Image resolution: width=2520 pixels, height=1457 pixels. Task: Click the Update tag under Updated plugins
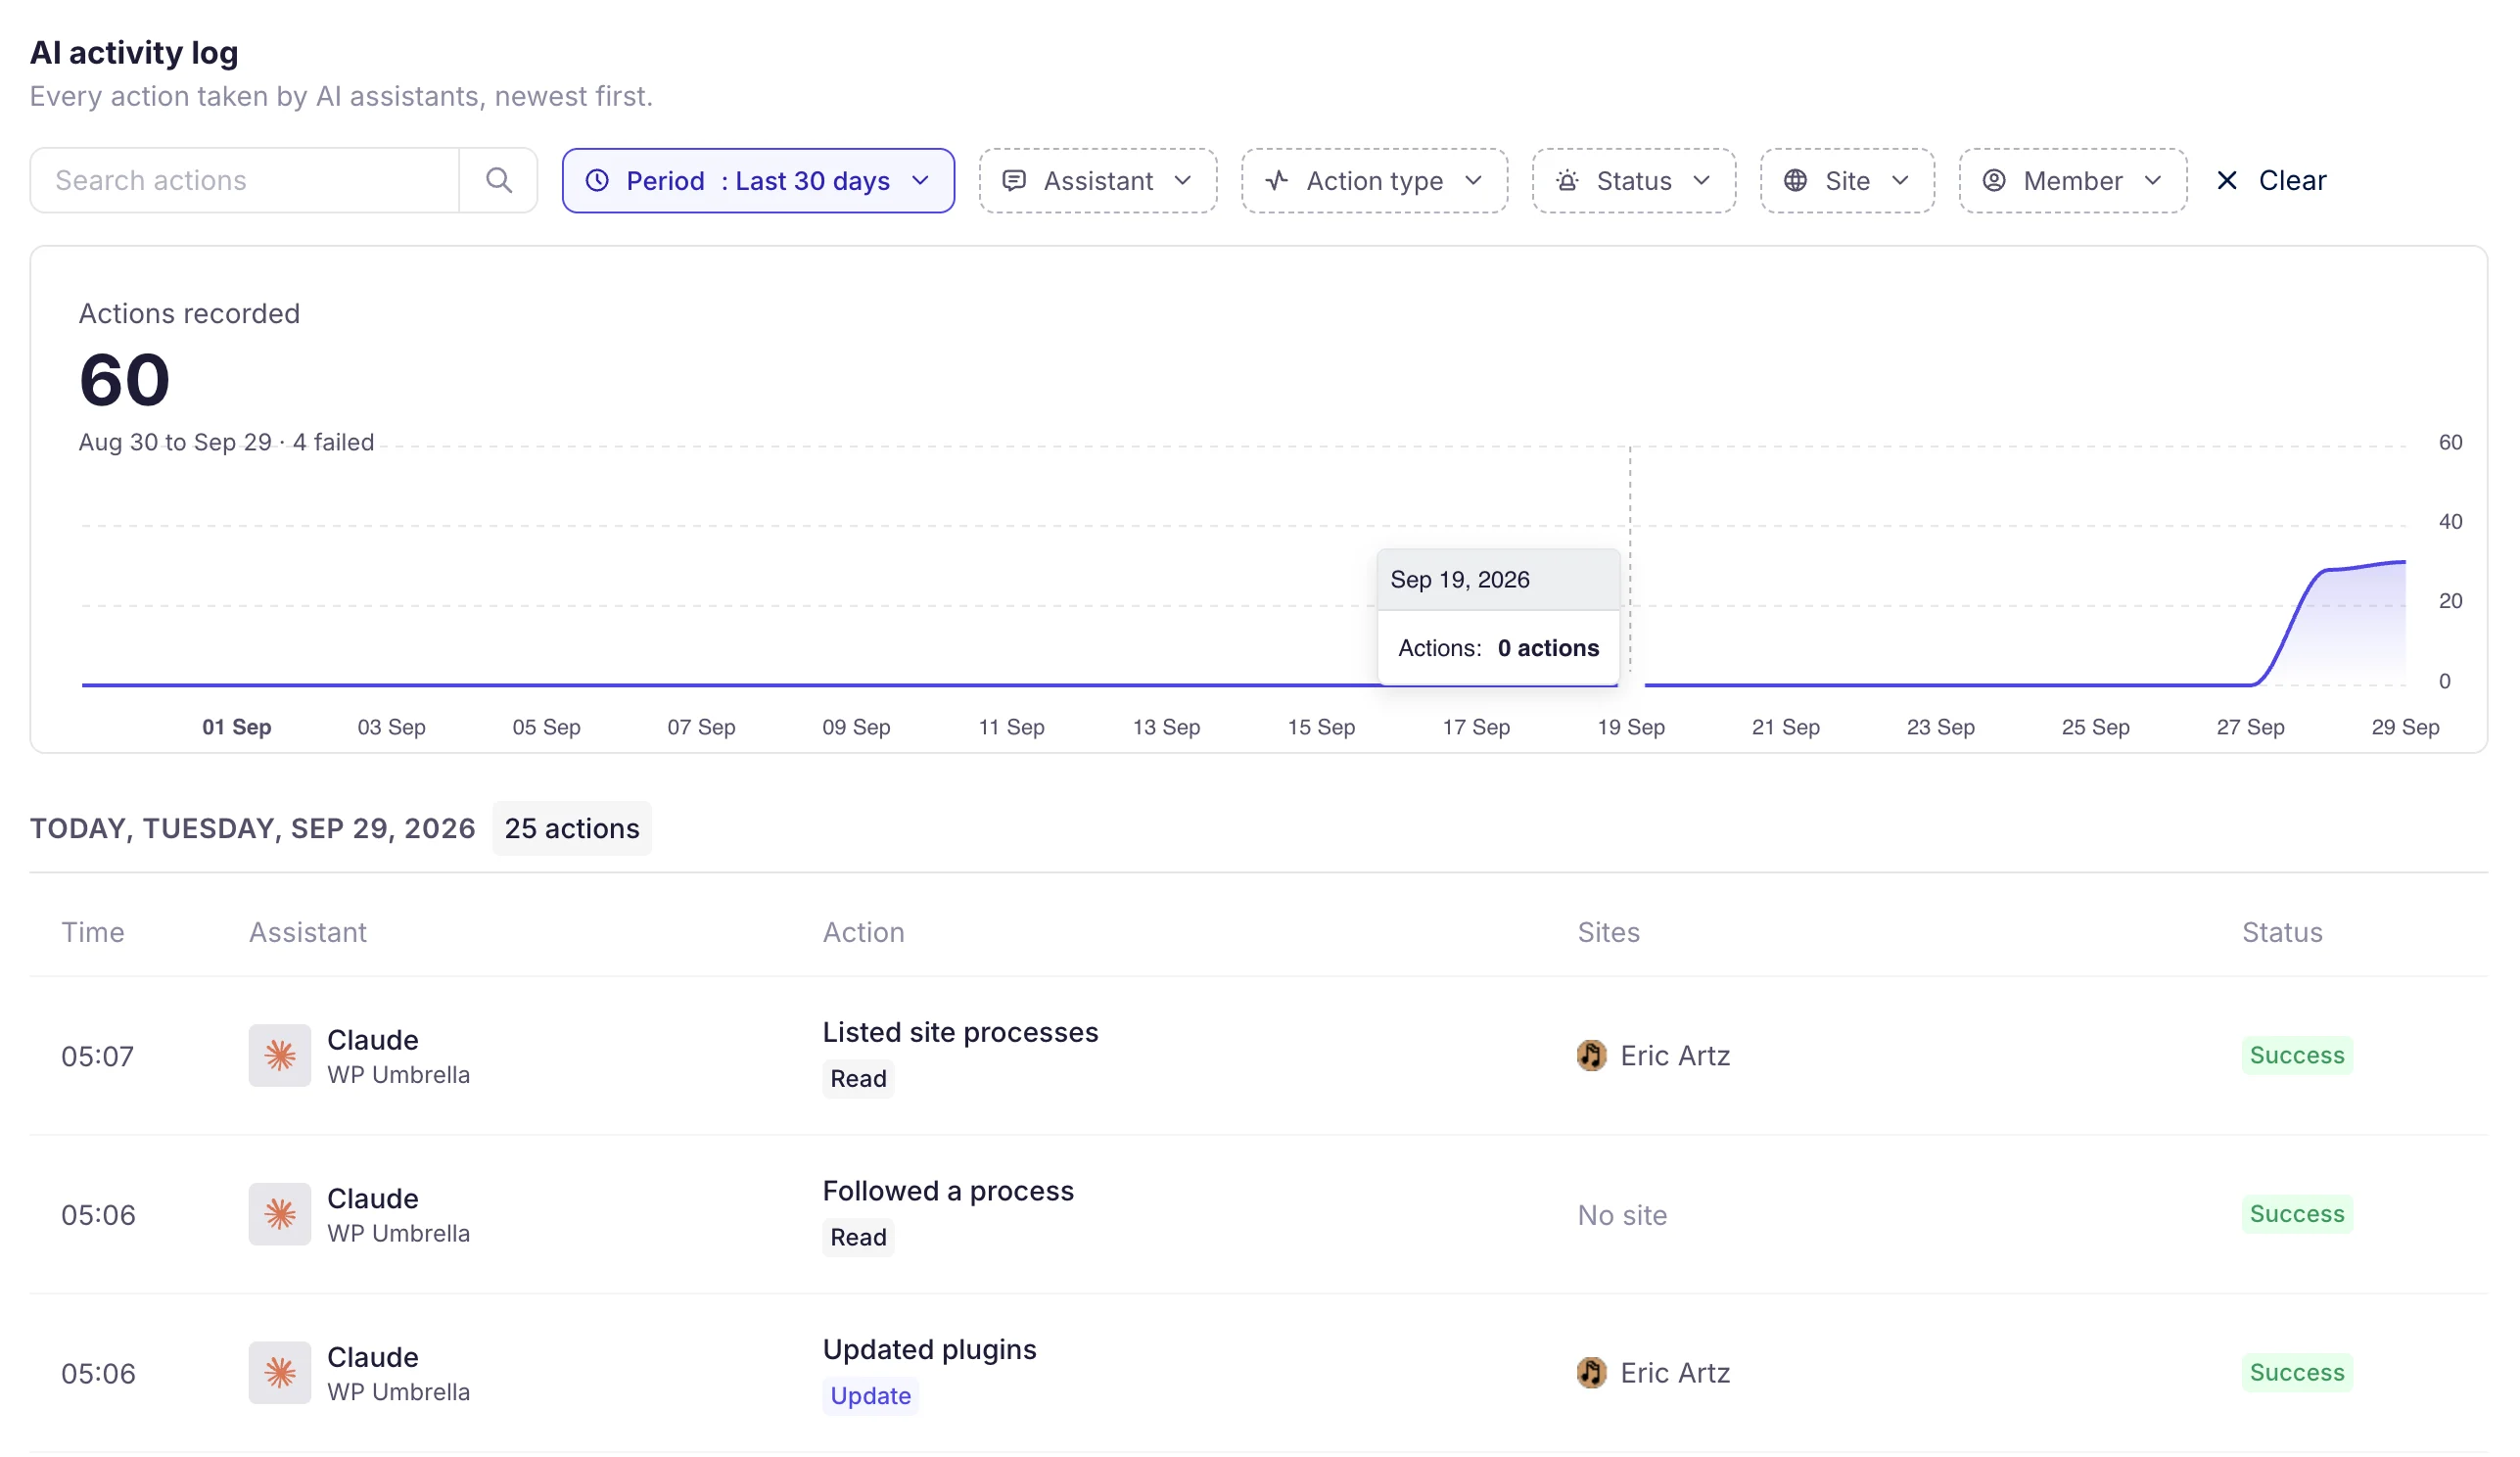coord(870,1395)
